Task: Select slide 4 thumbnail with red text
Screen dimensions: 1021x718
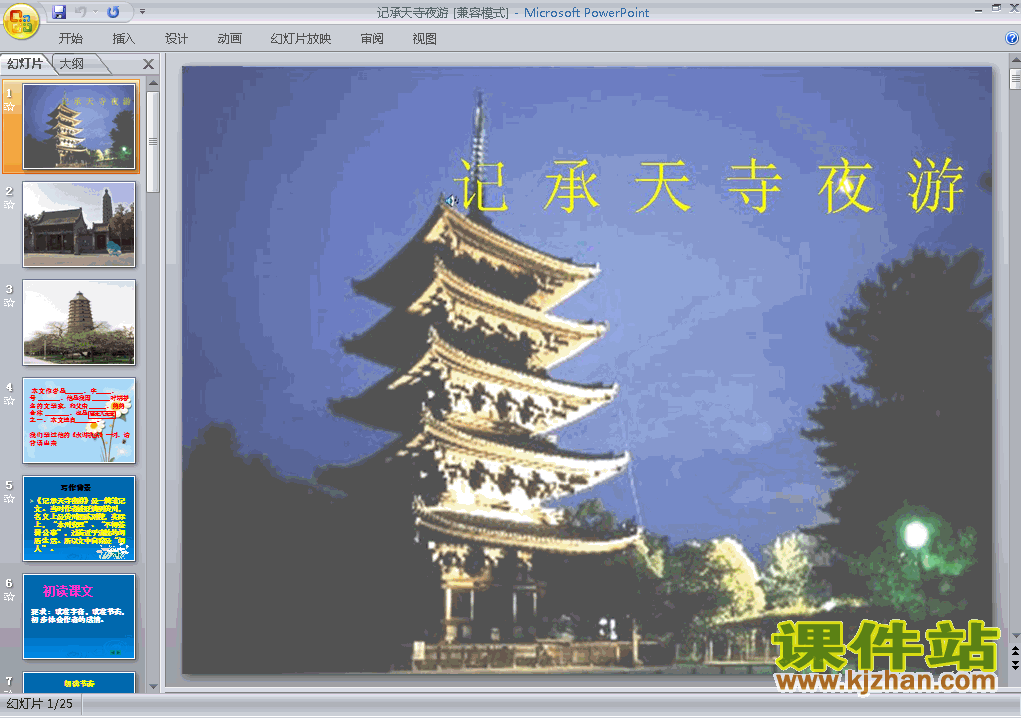Action: (79, 421)
